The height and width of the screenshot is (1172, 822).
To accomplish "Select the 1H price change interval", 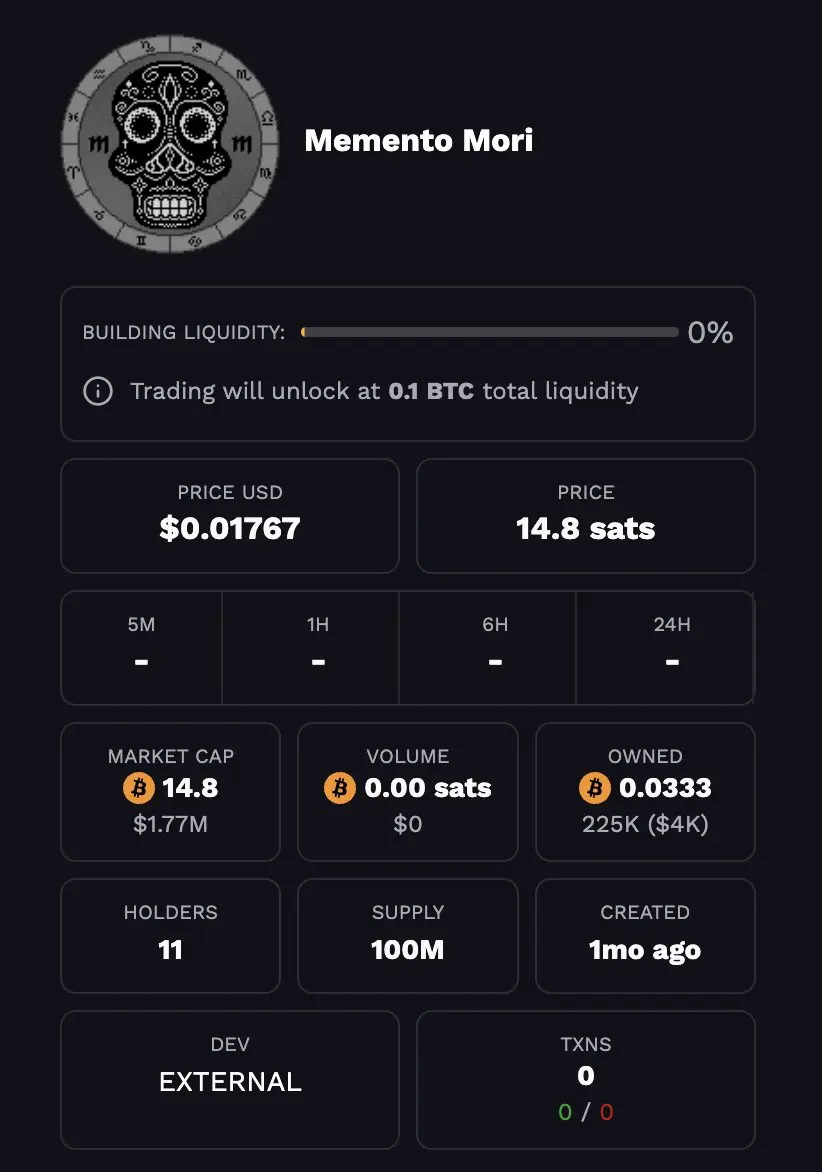I will [318, 648].
